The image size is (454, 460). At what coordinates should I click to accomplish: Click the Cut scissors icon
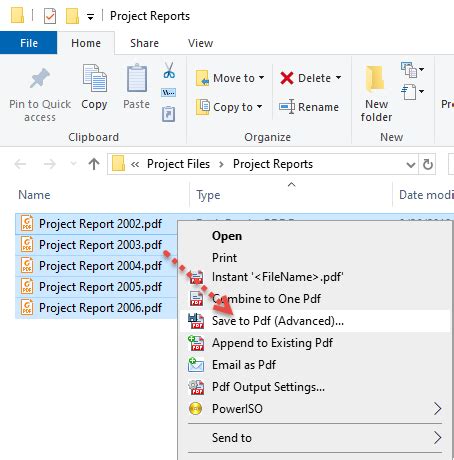tap(169, 70)
